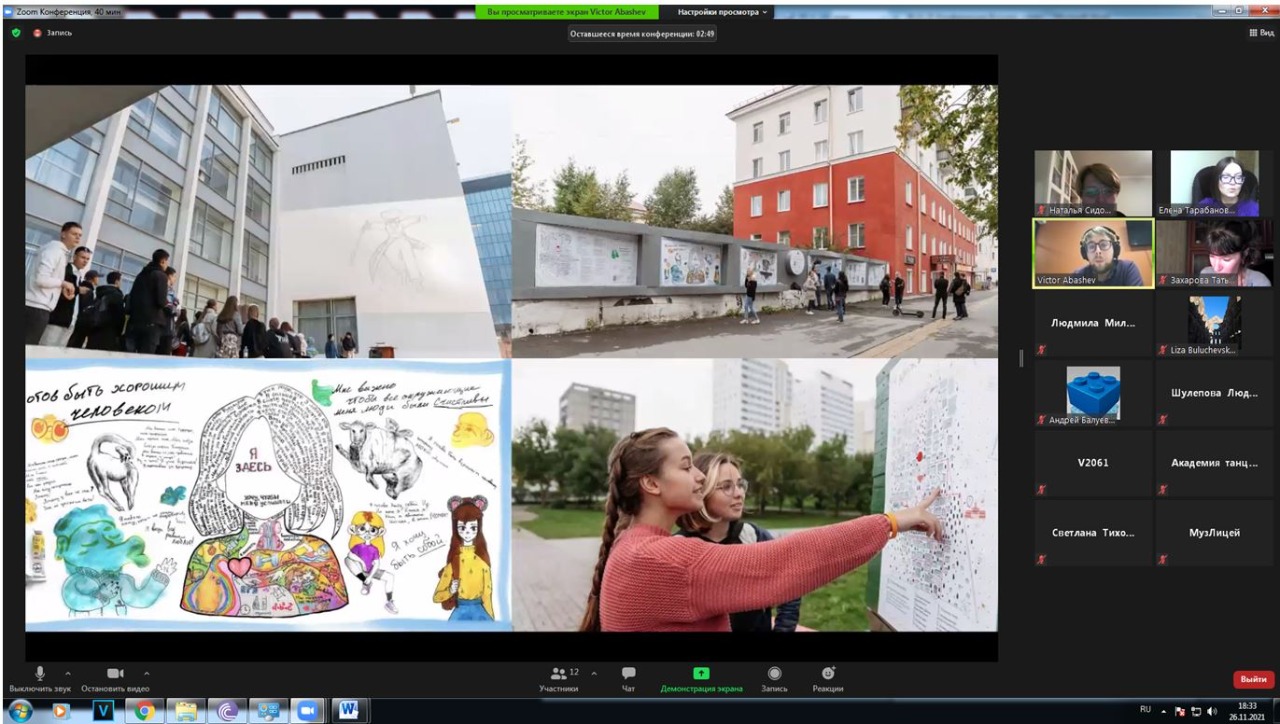Image resolution: width=1280 pixels, height=724 pixels.
Task: Click the Оставшееся время конференции timer banner
Action: pos(642,32)
